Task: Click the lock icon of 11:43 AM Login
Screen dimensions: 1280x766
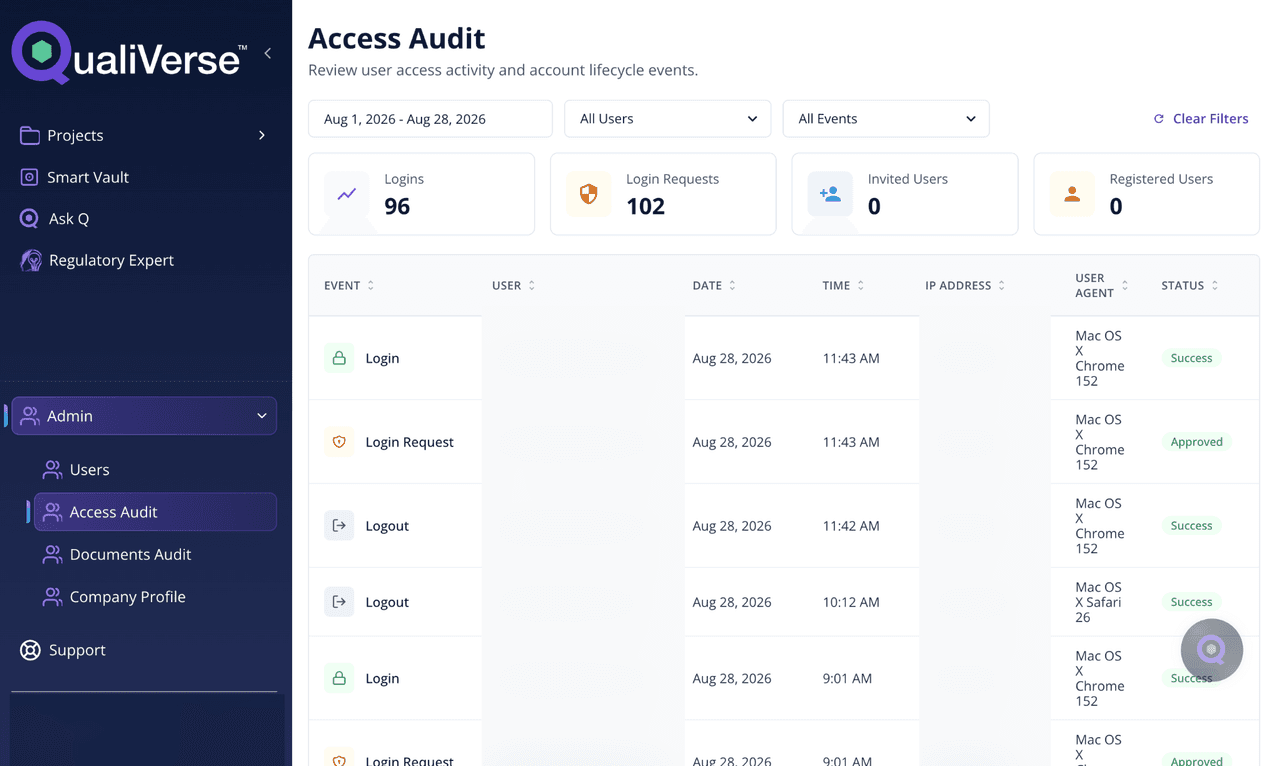Action: click(x=339, y=358)
